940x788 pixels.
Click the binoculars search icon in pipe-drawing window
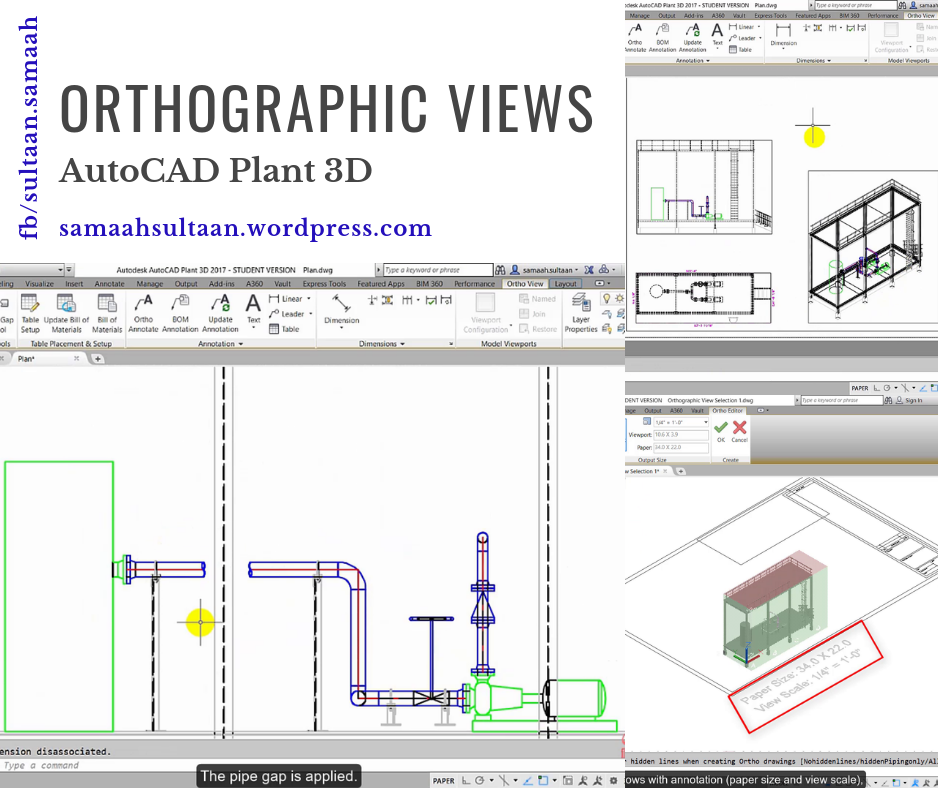[500, 270]
